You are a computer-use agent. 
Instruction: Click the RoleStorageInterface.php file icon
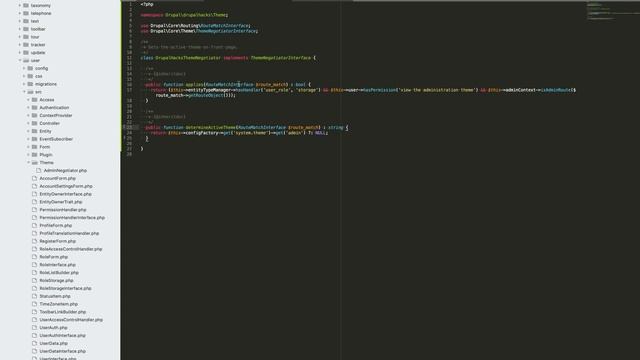tap(35, 288)
